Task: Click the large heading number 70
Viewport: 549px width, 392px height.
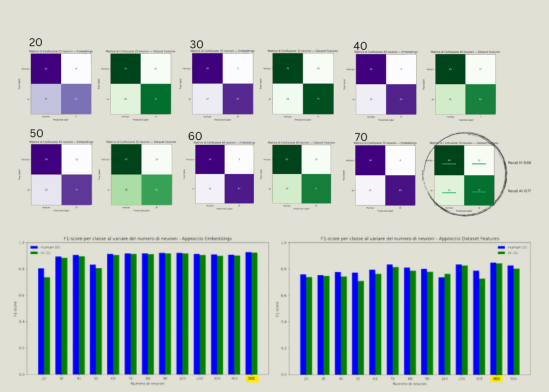Action: (x=361, y=137)
